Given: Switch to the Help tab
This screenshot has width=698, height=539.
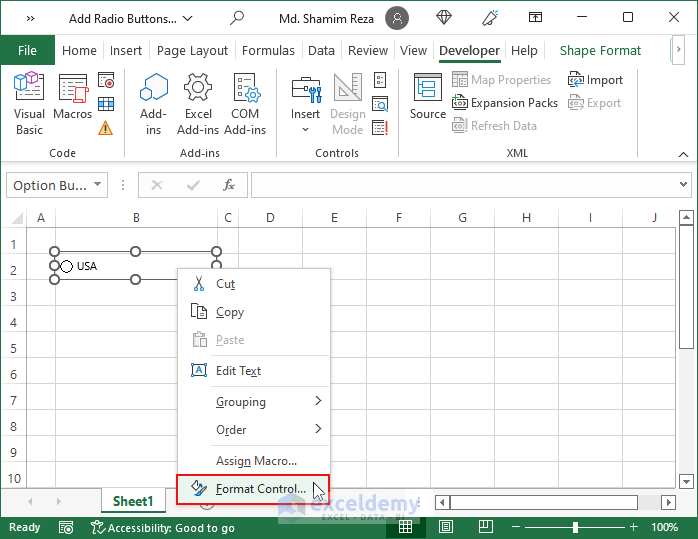Looking at the screenshot, I should (524, 50).
